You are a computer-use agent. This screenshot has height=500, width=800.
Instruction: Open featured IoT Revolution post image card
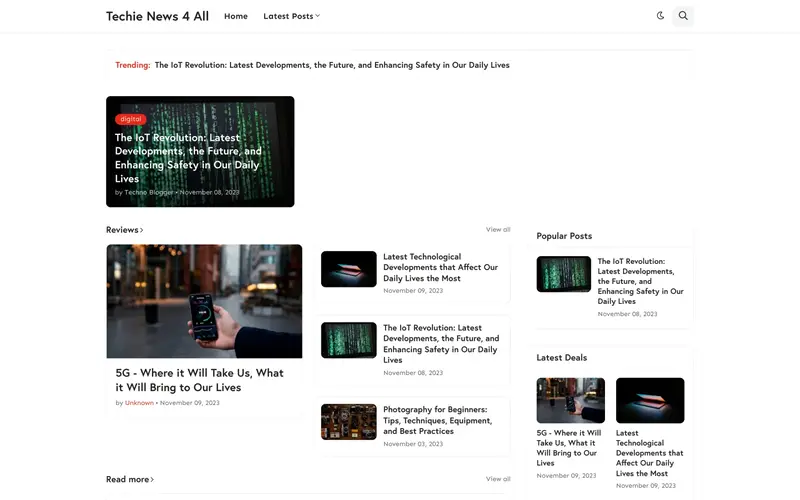coord(200,152)
